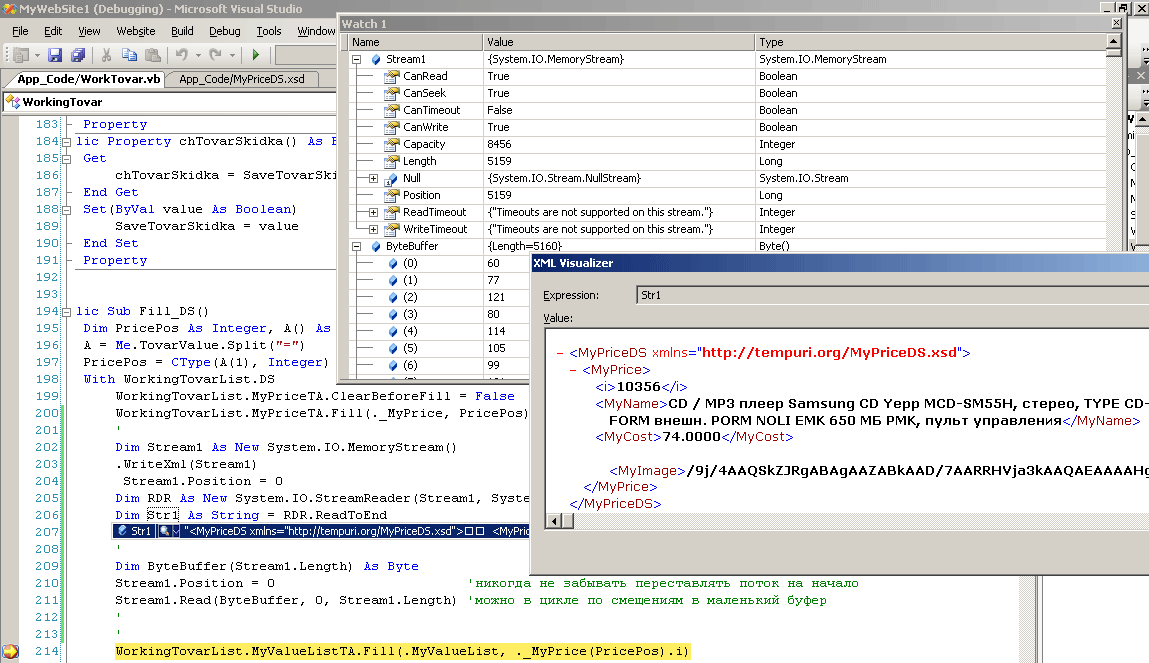Open the Build menu
Image resolution: width=1149 pixels, height=663 pixels.
pyautogui.click(x=182, y=31)
